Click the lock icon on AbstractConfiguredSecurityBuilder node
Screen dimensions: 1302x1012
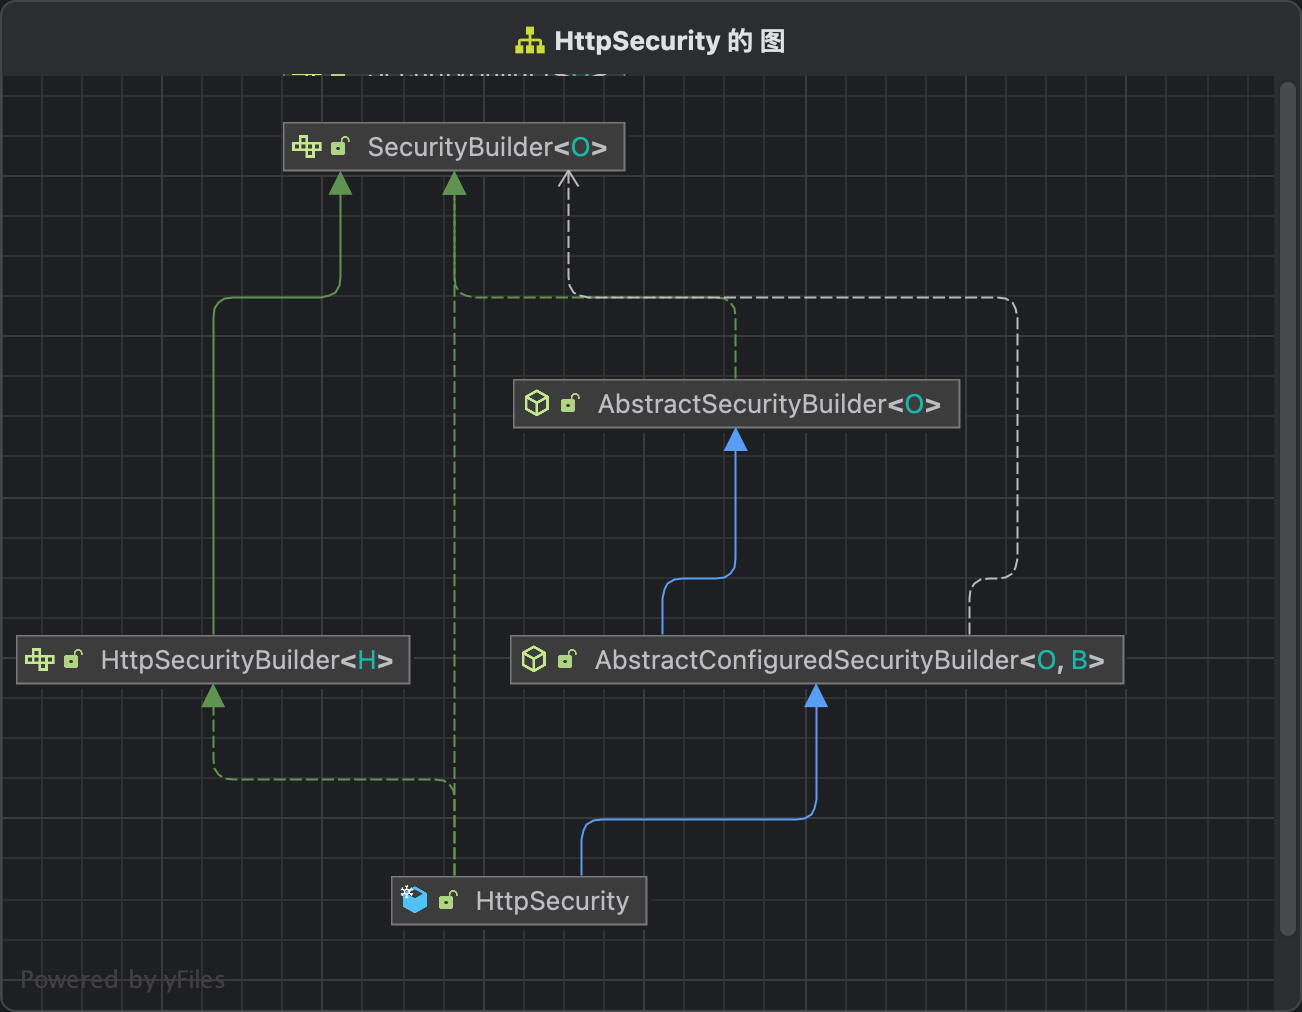pos(567,659)
